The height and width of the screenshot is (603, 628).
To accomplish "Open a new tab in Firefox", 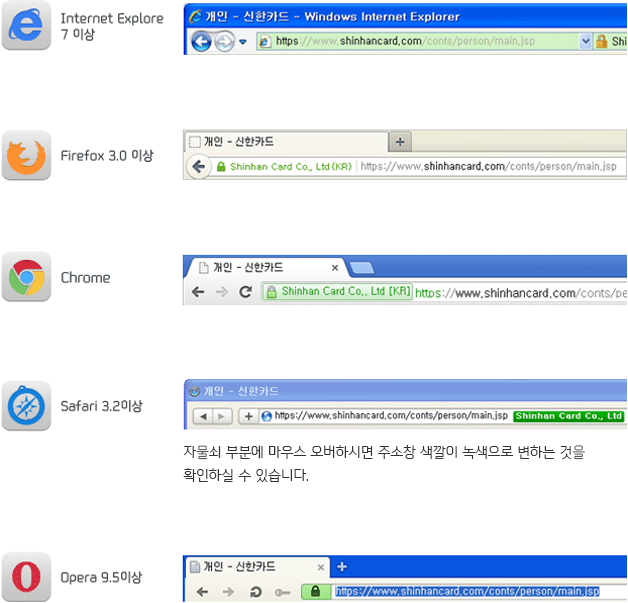I will [400, 142].
